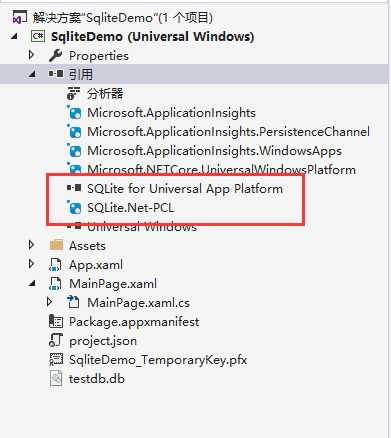Image resolution: width=391 pixels, height=438 pixels.
Task: Click the analyzer icon beside 分析器
Action: pos(74,93)
